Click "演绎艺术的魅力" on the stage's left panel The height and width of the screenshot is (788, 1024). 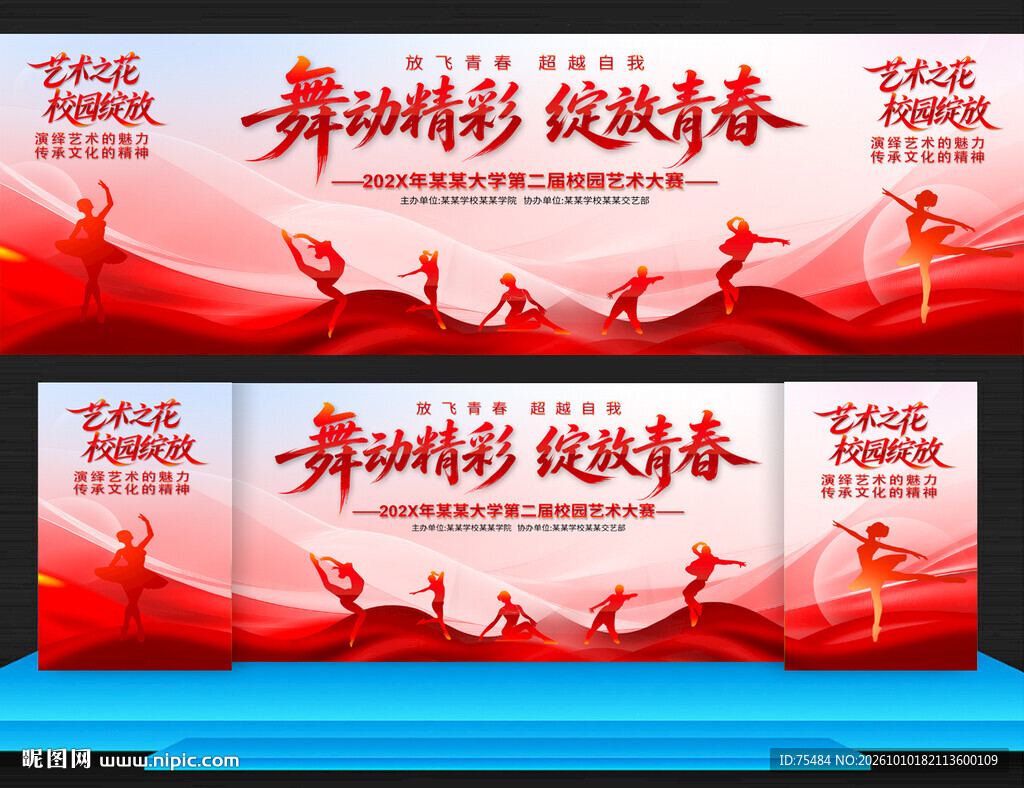131,477
